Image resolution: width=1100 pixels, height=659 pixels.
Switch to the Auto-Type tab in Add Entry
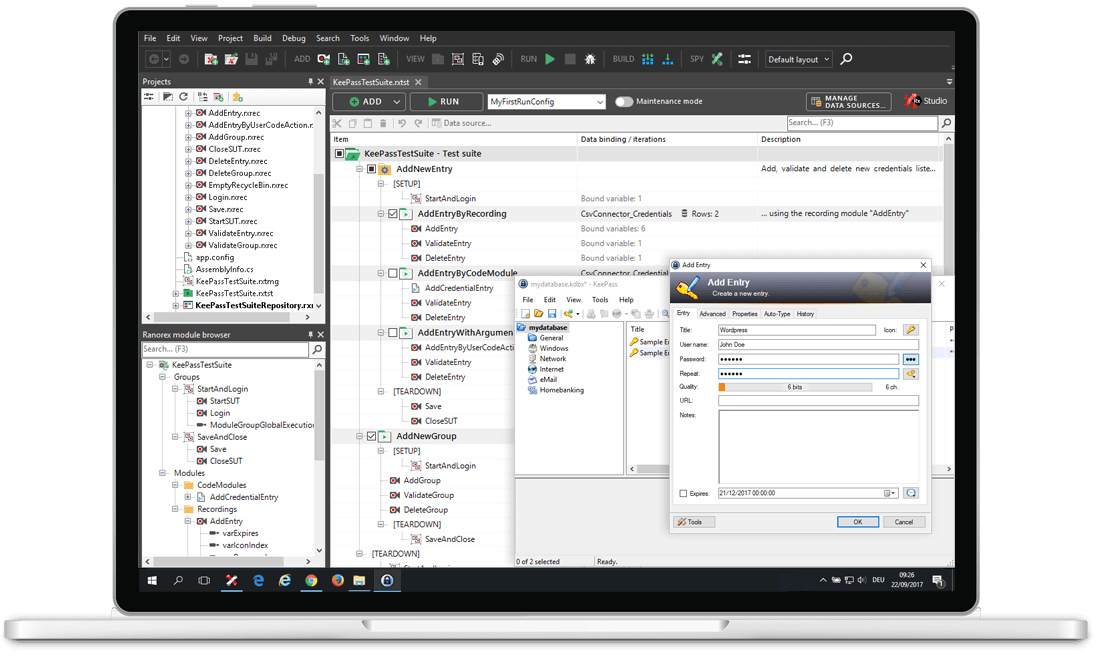click(x=777, y=314)
